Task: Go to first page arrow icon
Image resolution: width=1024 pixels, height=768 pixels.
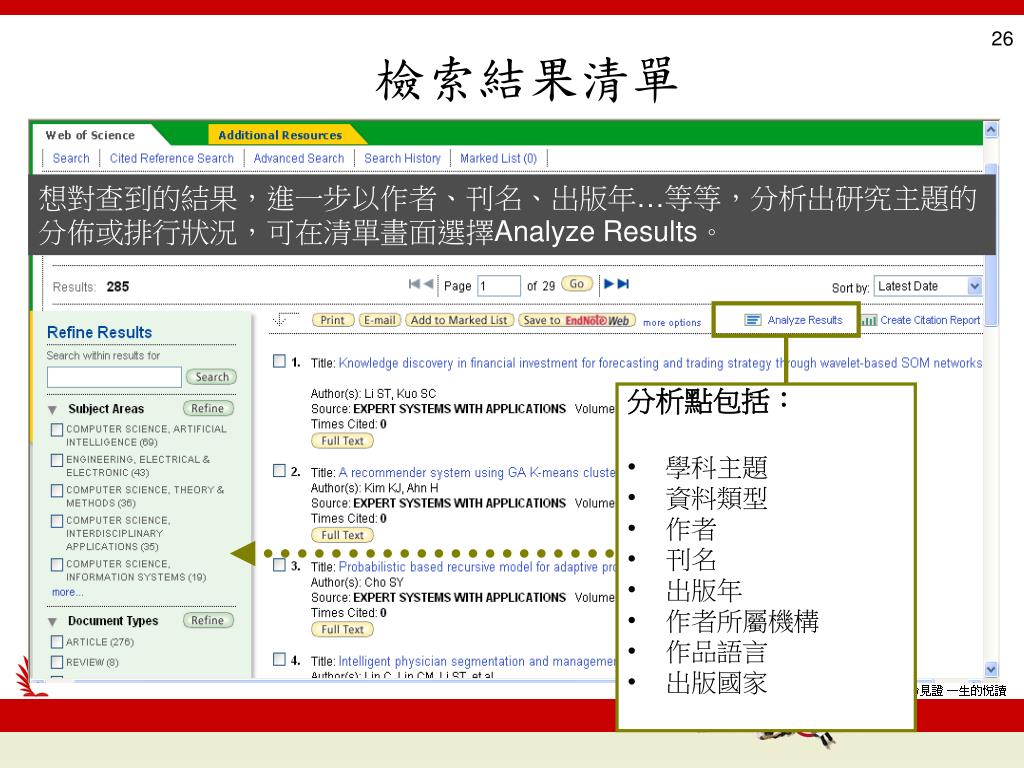Action: pyautogui.click(x=413, y=283)
